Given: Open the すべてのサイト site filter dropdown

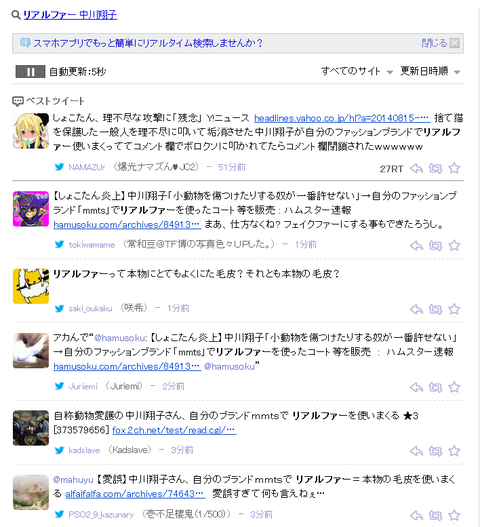Looking at the screenshot, I should [357, 71].
